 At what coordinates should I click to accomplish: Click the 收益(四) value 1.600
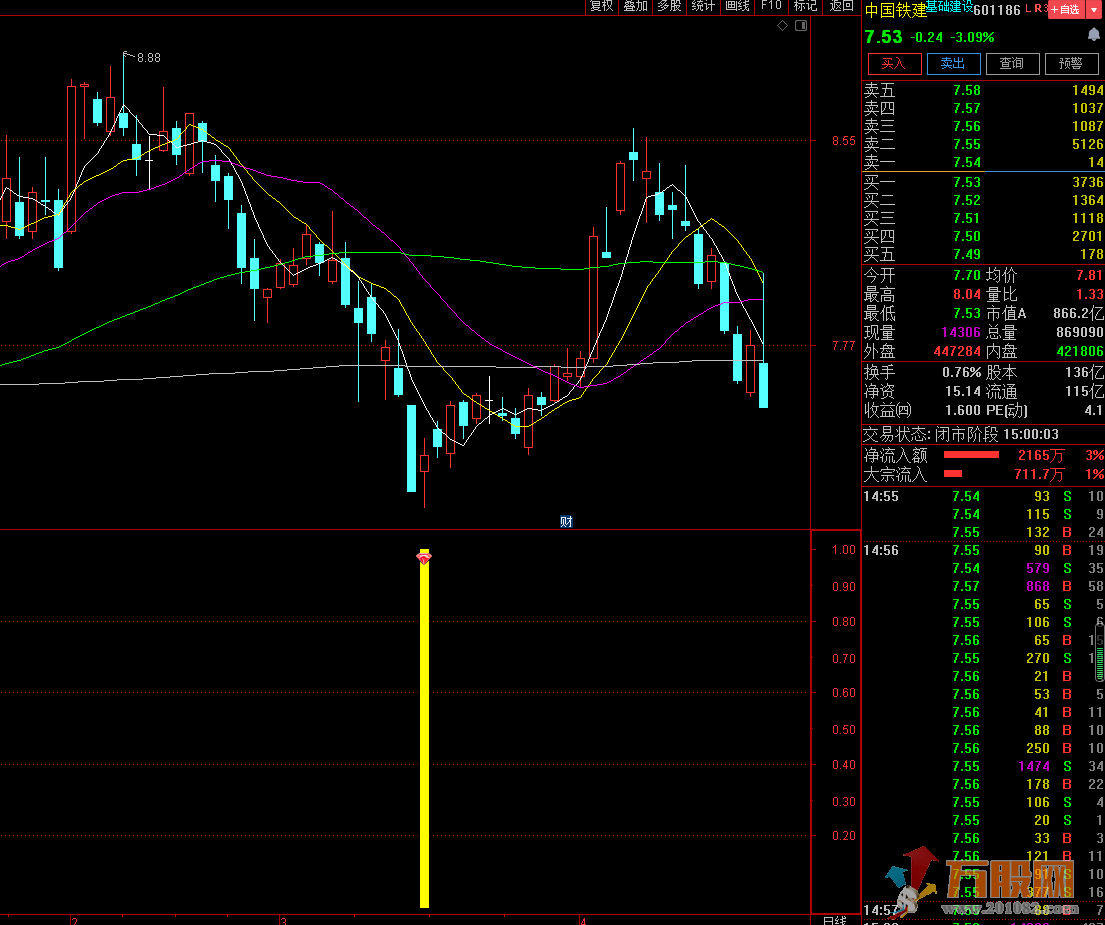point(963,410)
